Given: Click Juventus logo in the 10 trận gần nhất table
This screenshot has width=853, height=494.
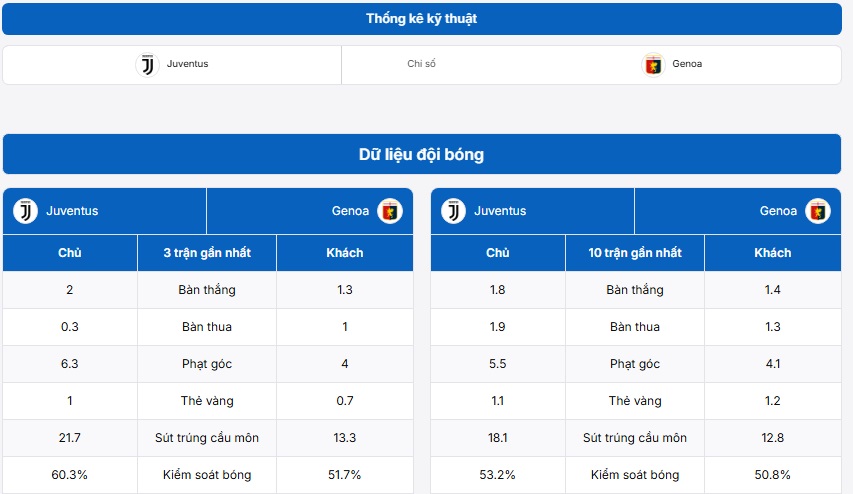Looking at the screenshot, I should click(453, 211).
